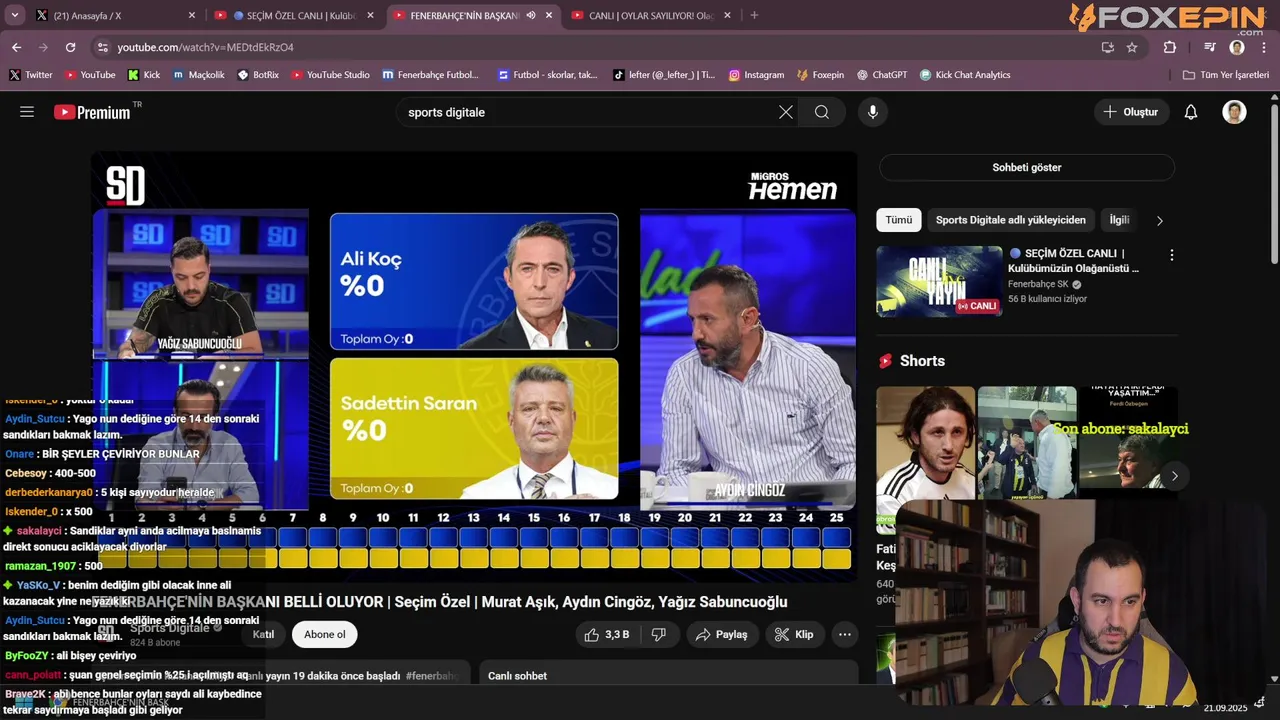Create a clip with Klip button

point(795,634)
